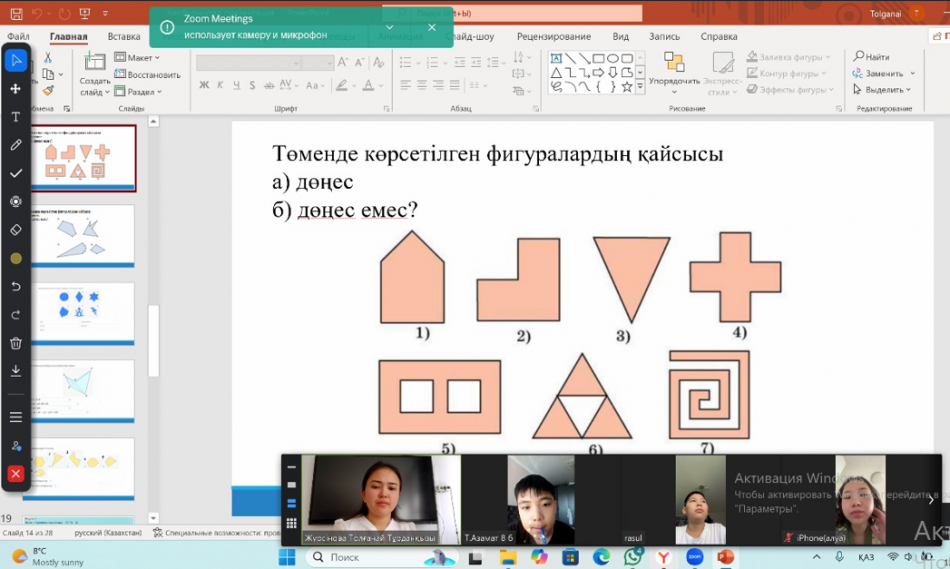The image size is (950, 569).
Task: Toggle italic К formatting
Action: point(220,85)
